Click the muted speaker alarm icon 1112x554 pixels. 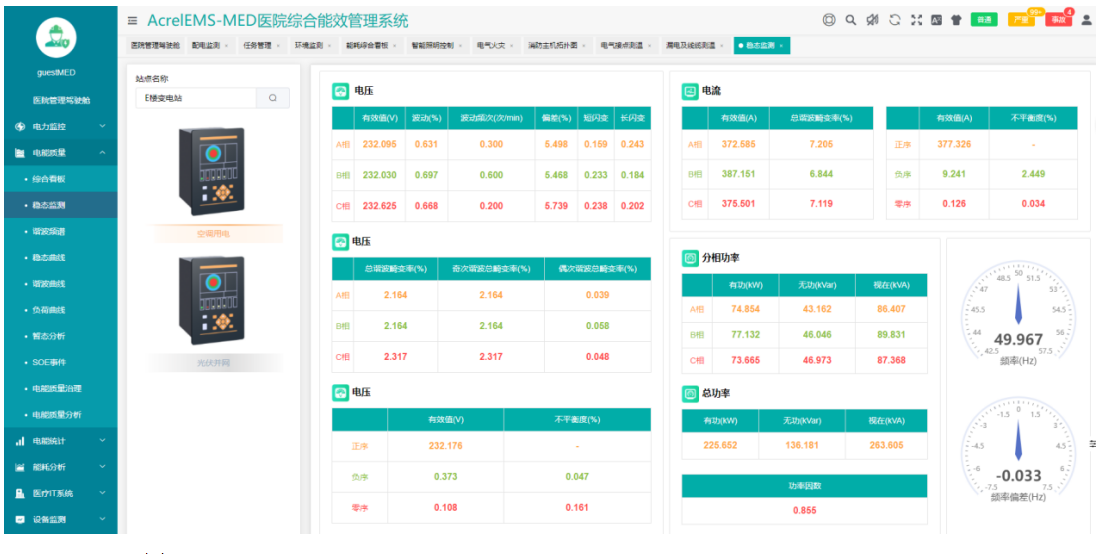click(872, 20)
